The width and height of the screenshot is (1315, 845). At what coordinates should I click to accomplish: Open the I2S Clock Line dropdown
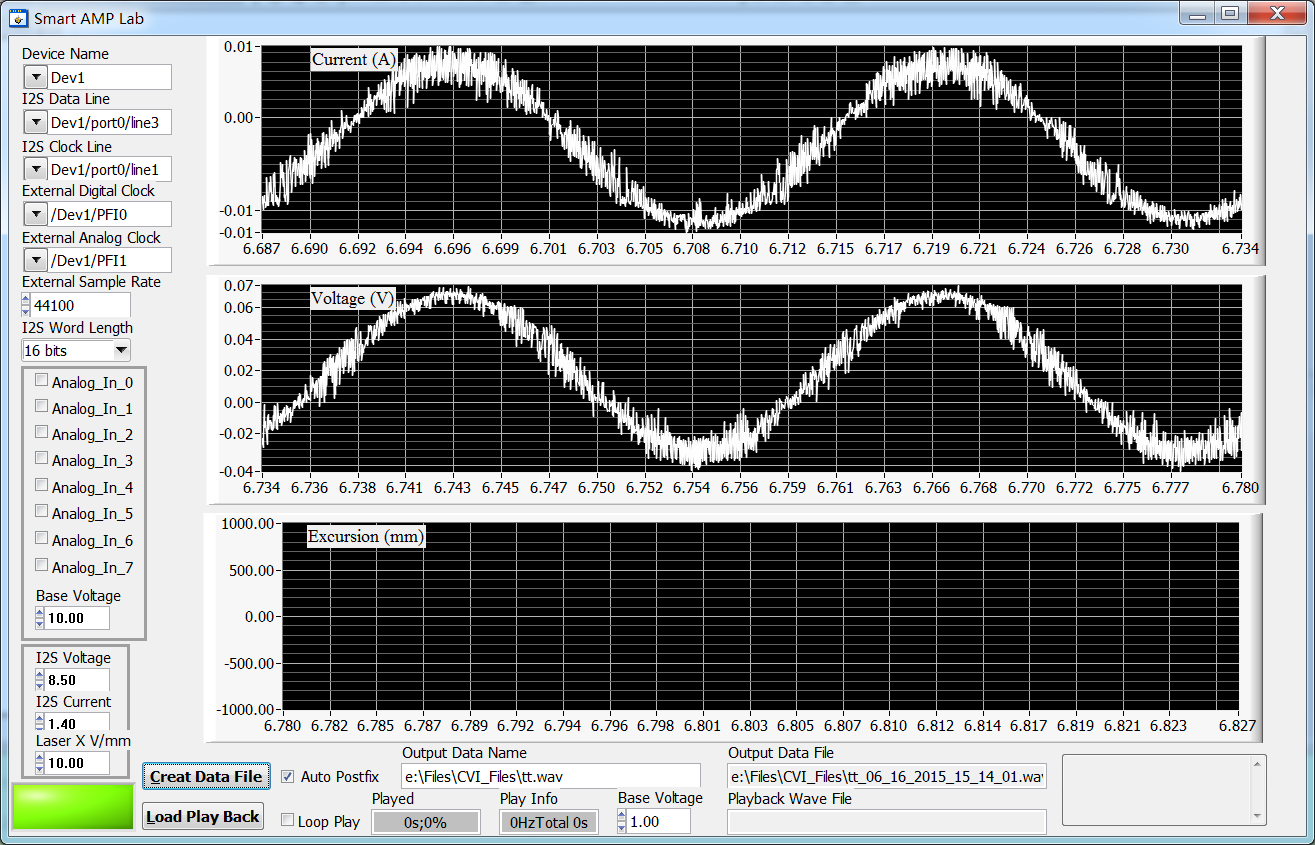click(x=35, y=170)
